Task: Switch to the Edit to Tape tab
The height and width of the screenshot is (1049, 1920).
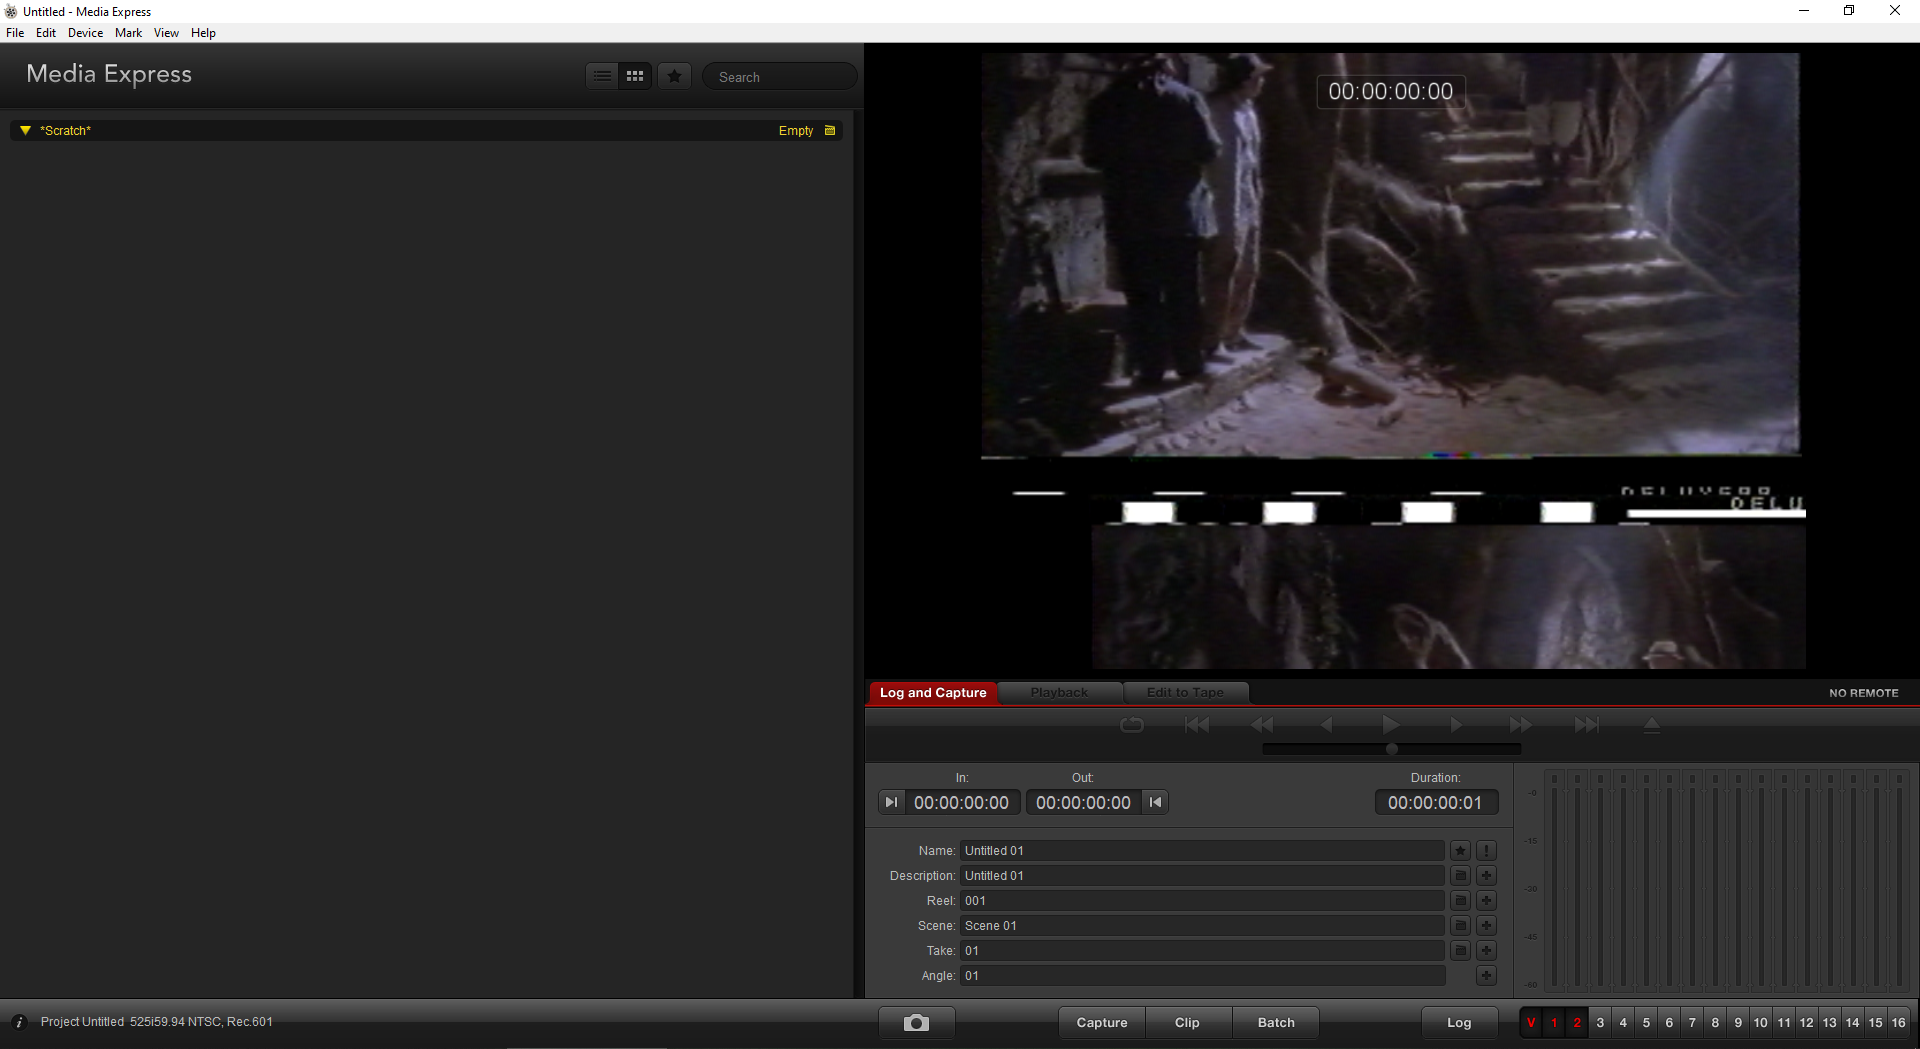Action: (1185, 692)
